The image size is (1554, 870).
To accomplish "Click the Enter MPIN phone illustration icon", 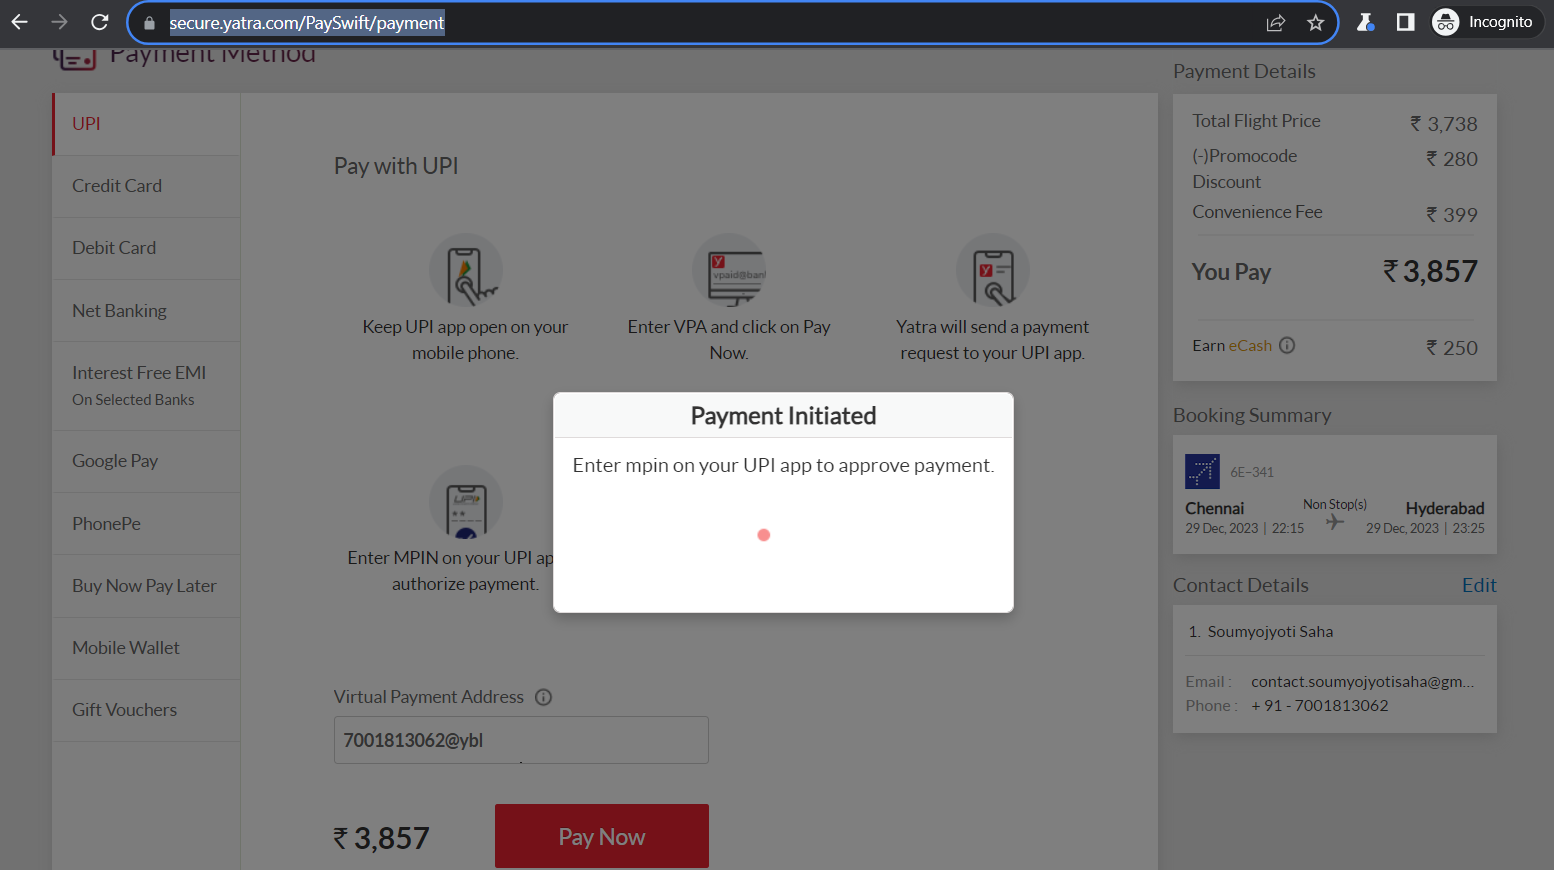I will pos(466,502).
